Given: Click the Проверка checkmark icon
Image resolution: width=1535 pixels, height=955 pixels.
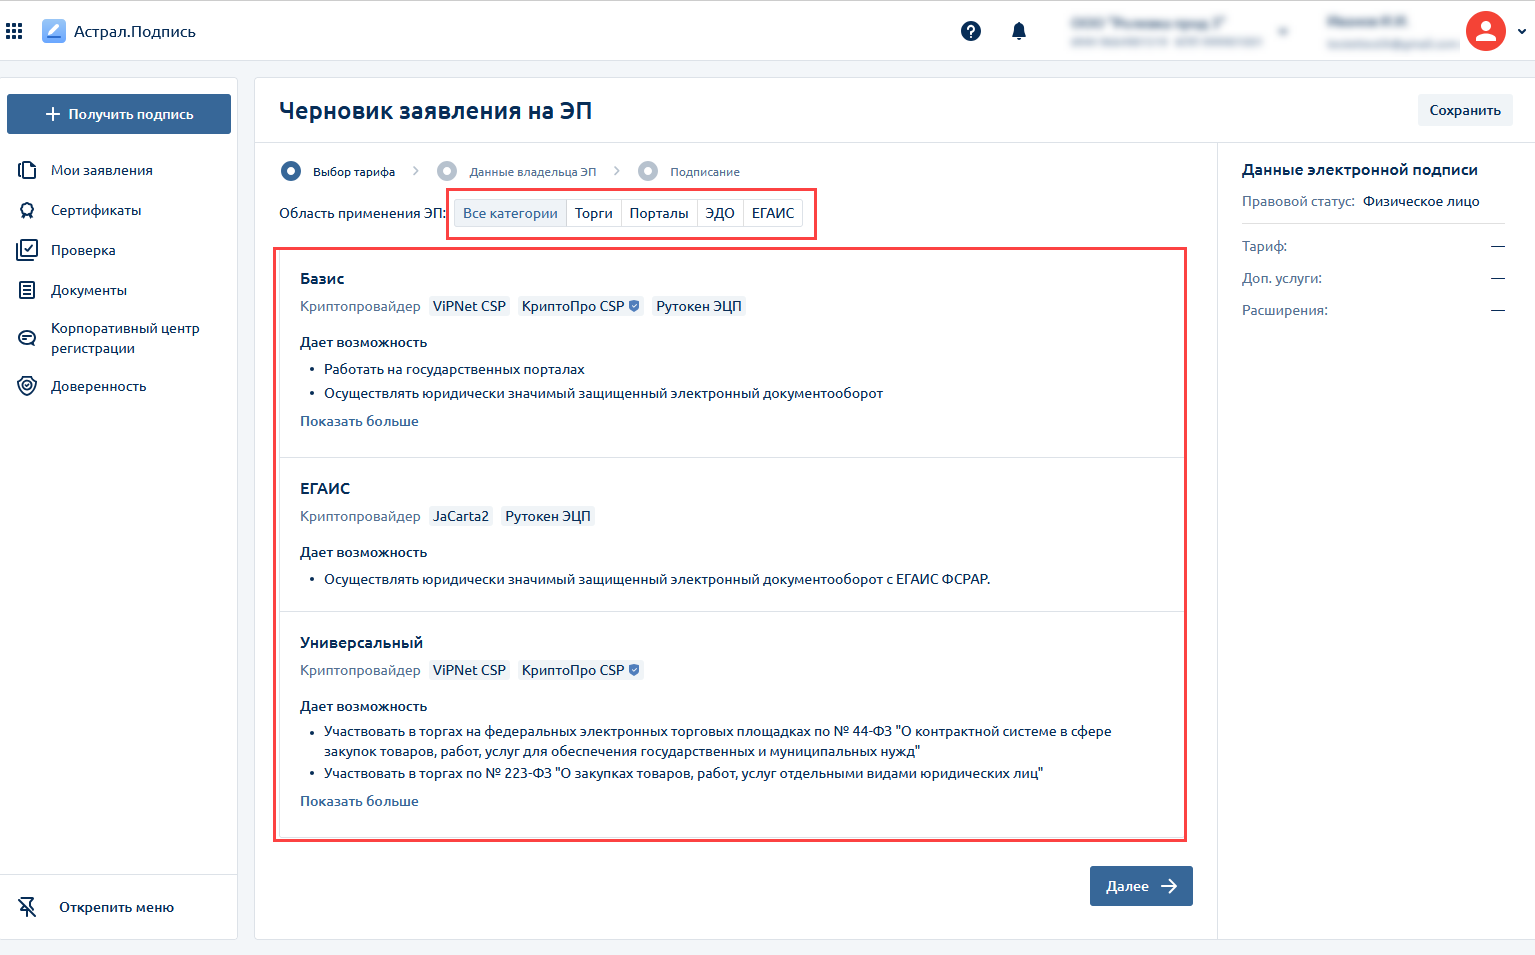Looking at the screenshot, I should coord(28,250).
